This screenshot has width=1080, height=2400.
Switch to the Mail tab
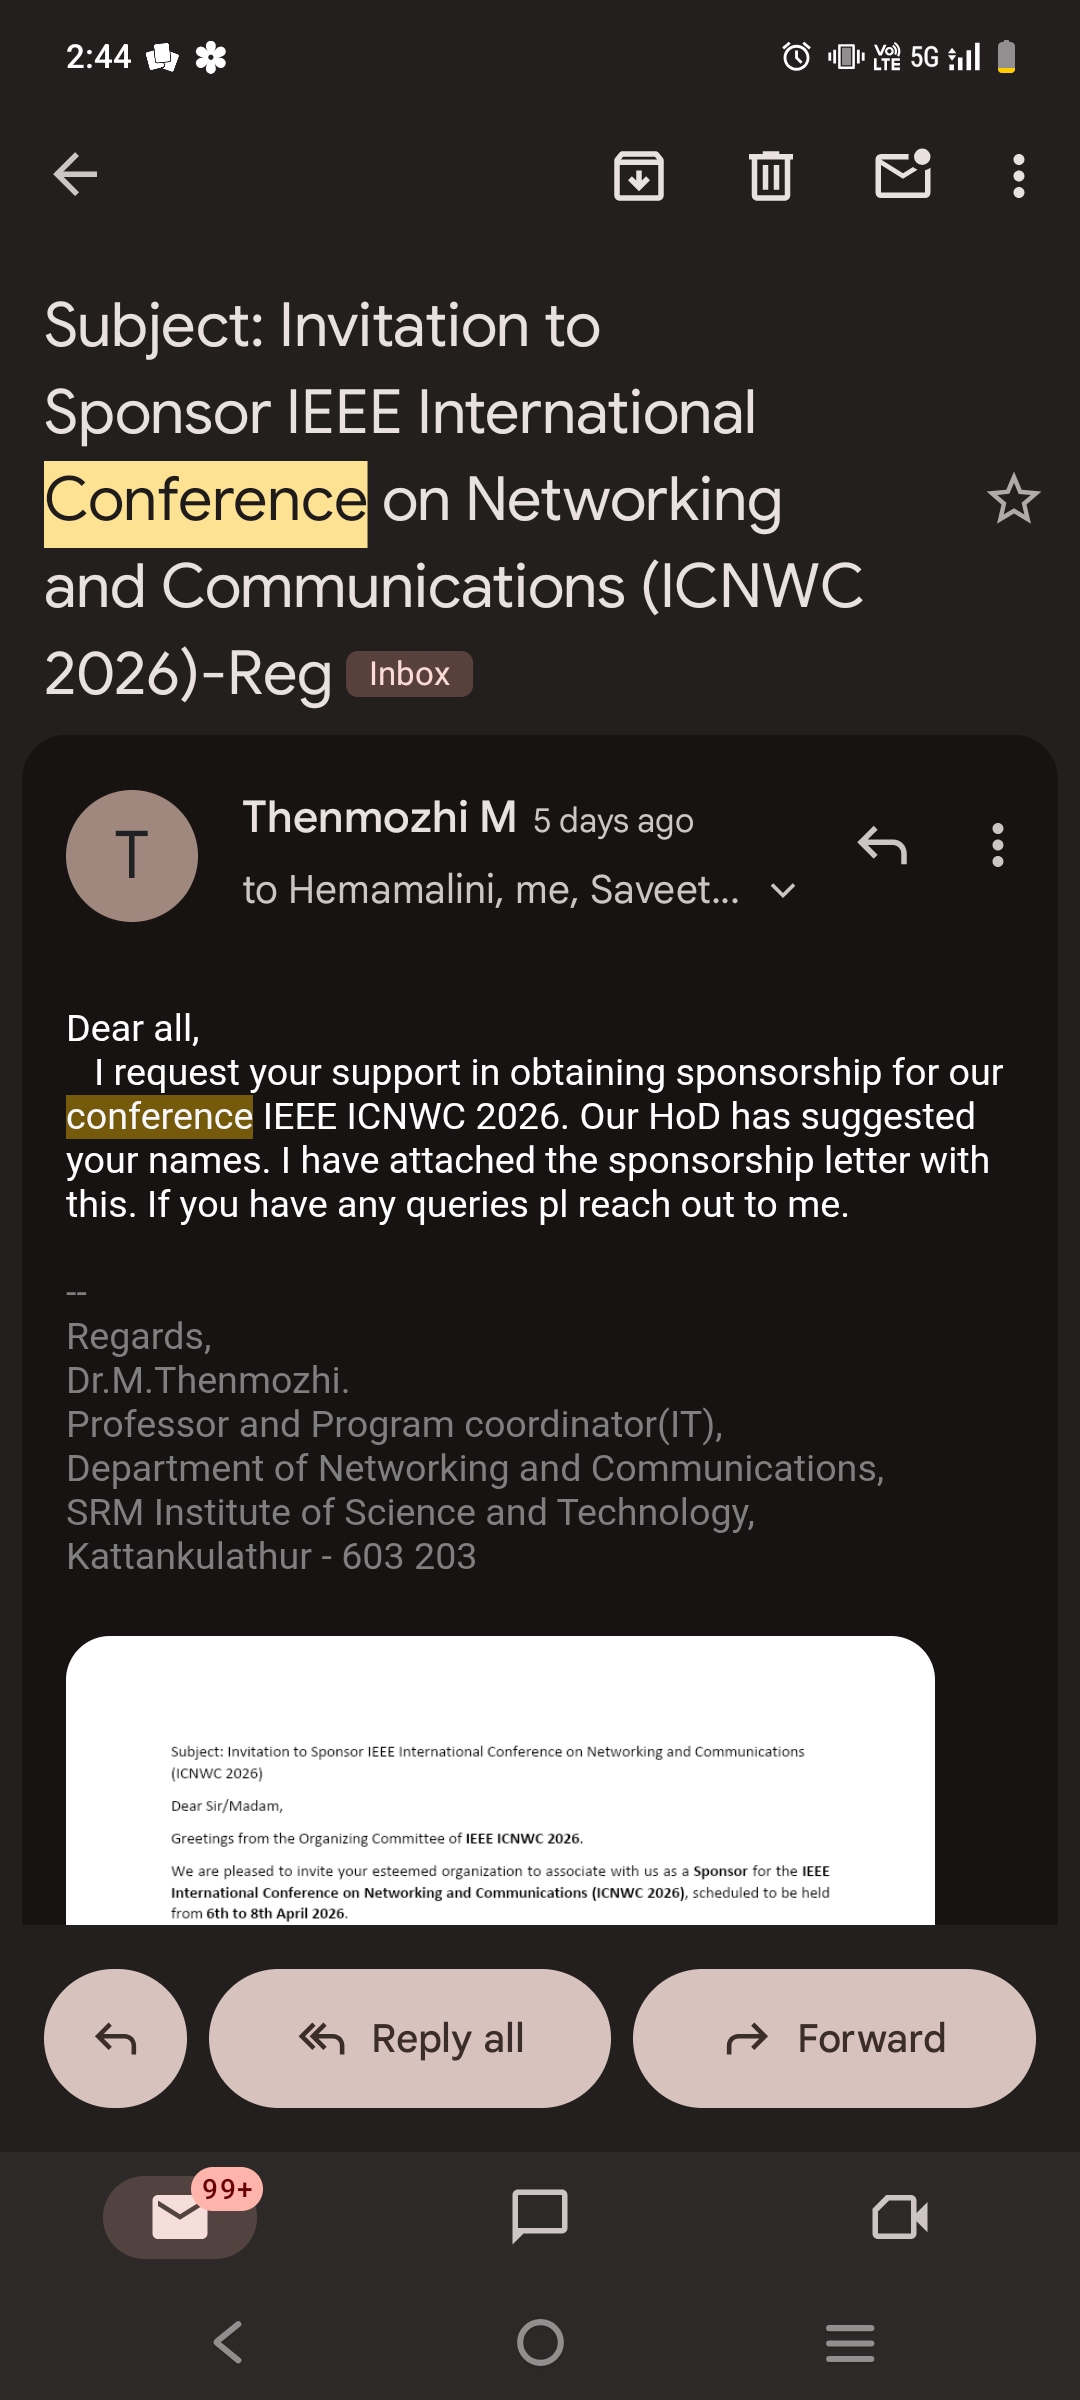(180, 2217)
